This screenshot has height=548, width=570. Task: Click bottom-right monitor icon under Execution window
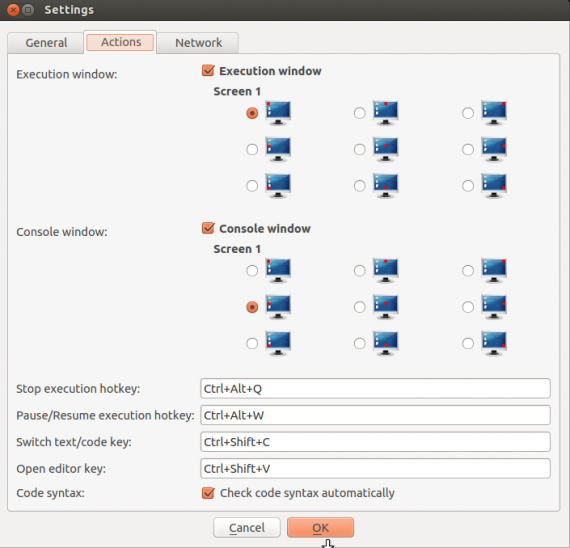tap(494, 185)
